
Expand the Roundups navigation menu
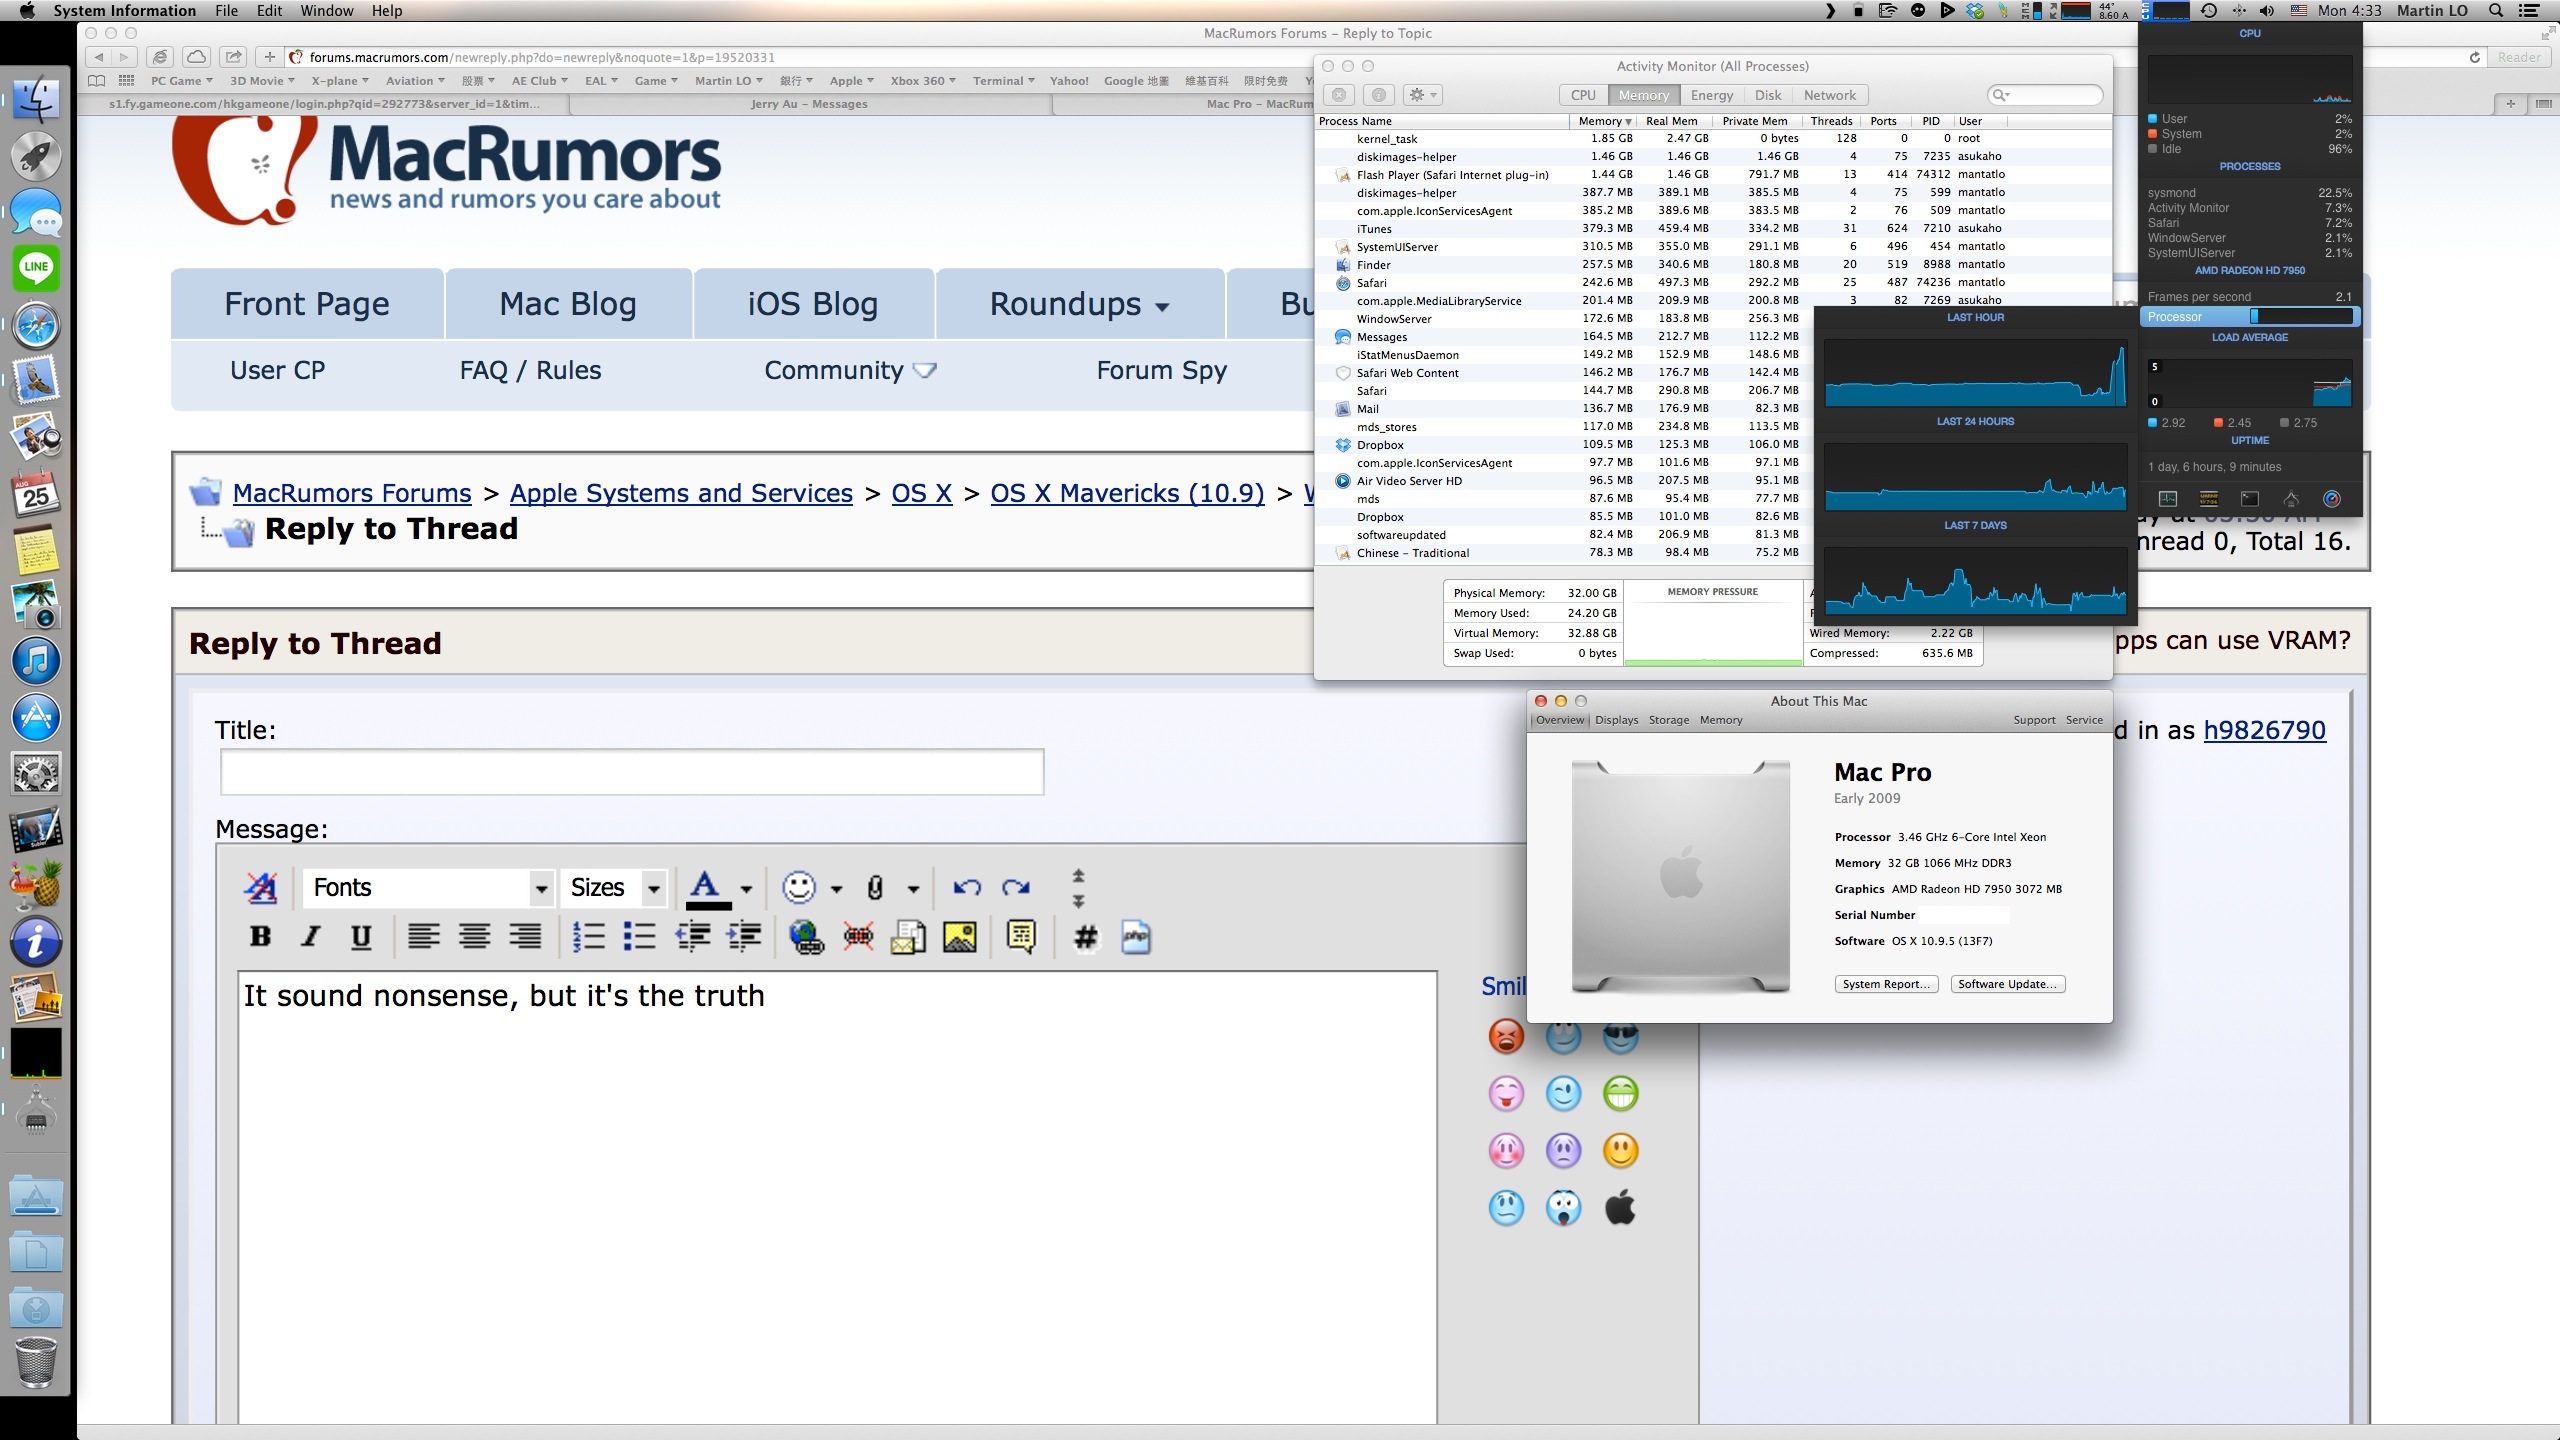pyautogui.click(x=1079, y=304)
